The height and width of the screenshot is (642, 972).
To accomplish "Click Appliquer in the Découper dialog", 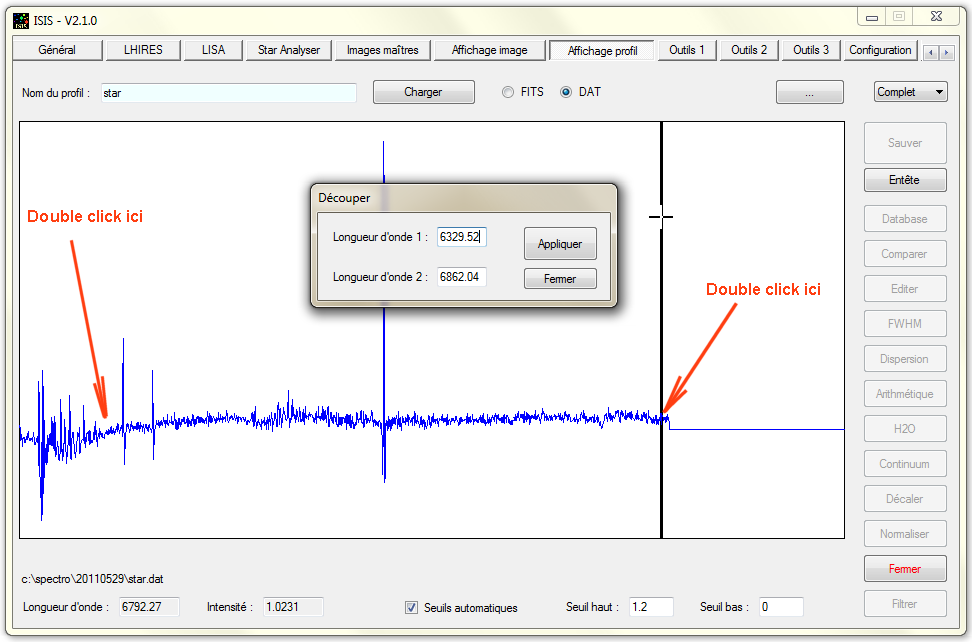I will click(560, 244).
